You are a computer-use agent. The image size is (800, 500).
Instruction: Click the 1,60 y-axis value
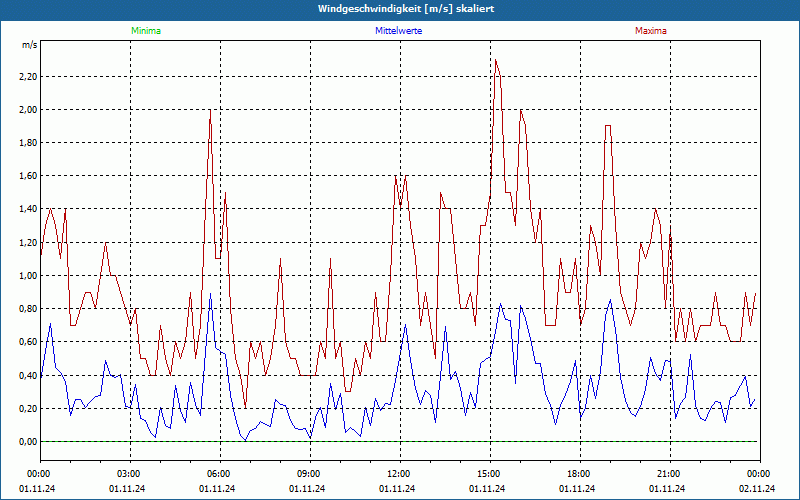[29, 176]
